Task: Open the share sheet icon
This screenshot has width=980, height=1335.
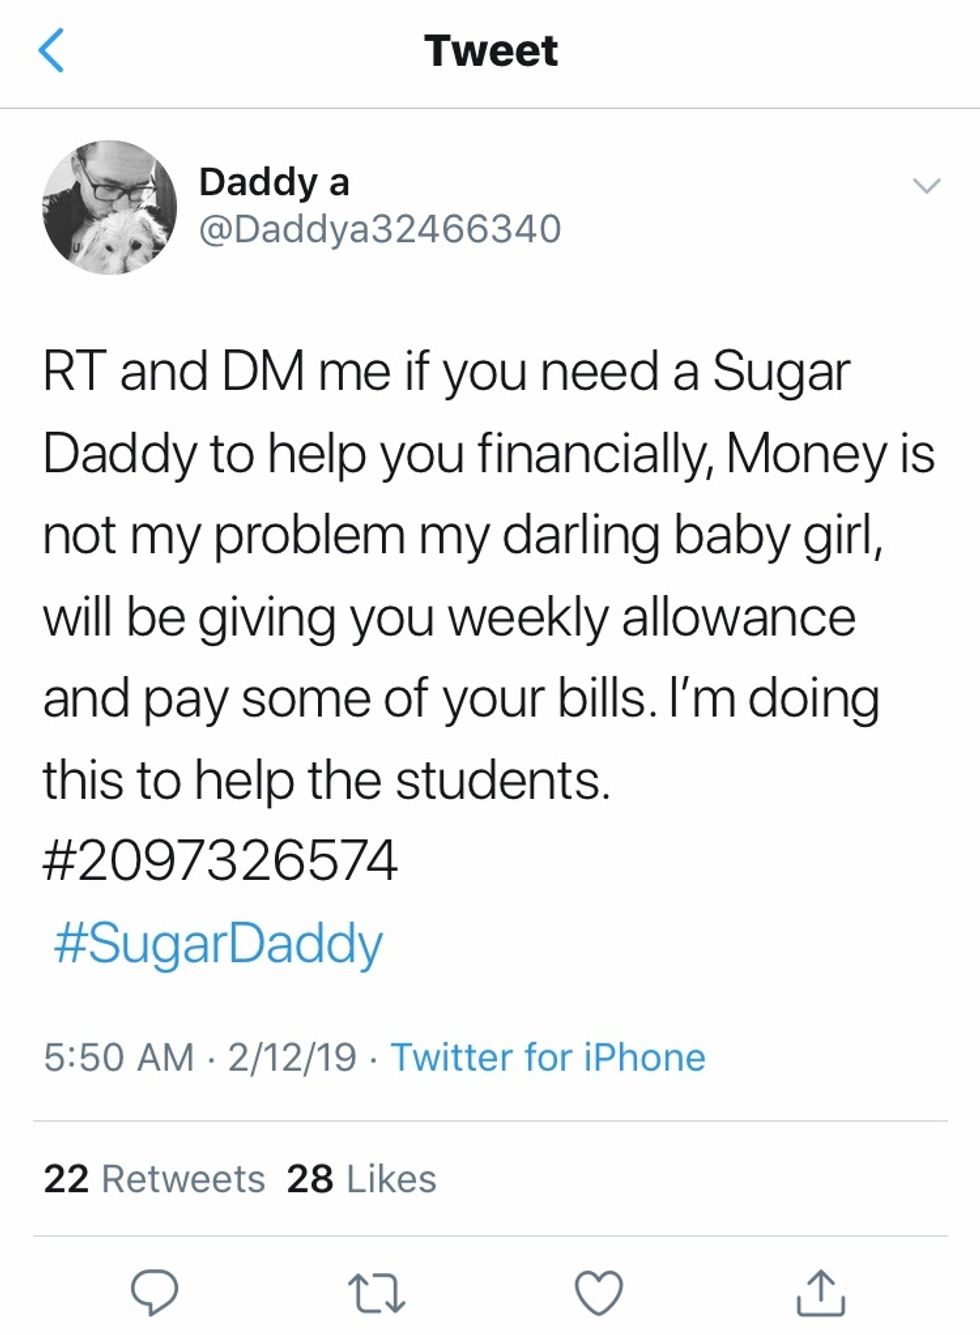Action: click(820, 1291)
